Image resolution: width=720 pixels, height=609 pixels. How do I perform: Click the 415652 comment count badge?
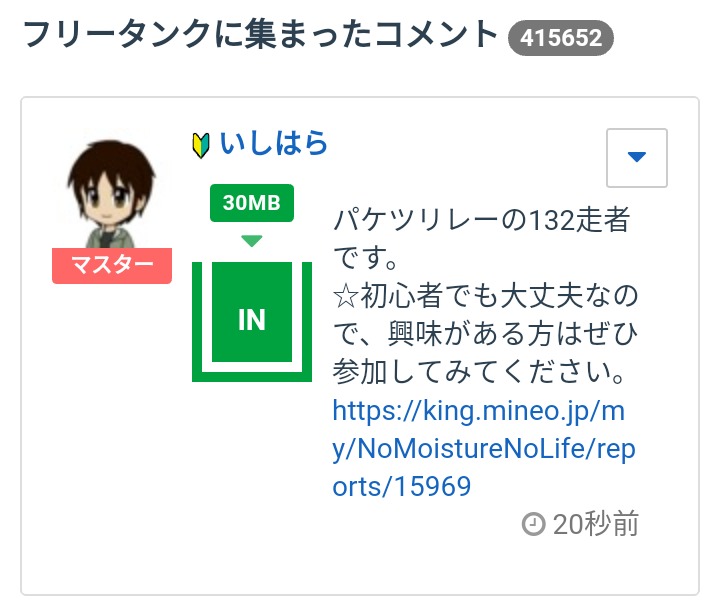click(x=561, y=38)
